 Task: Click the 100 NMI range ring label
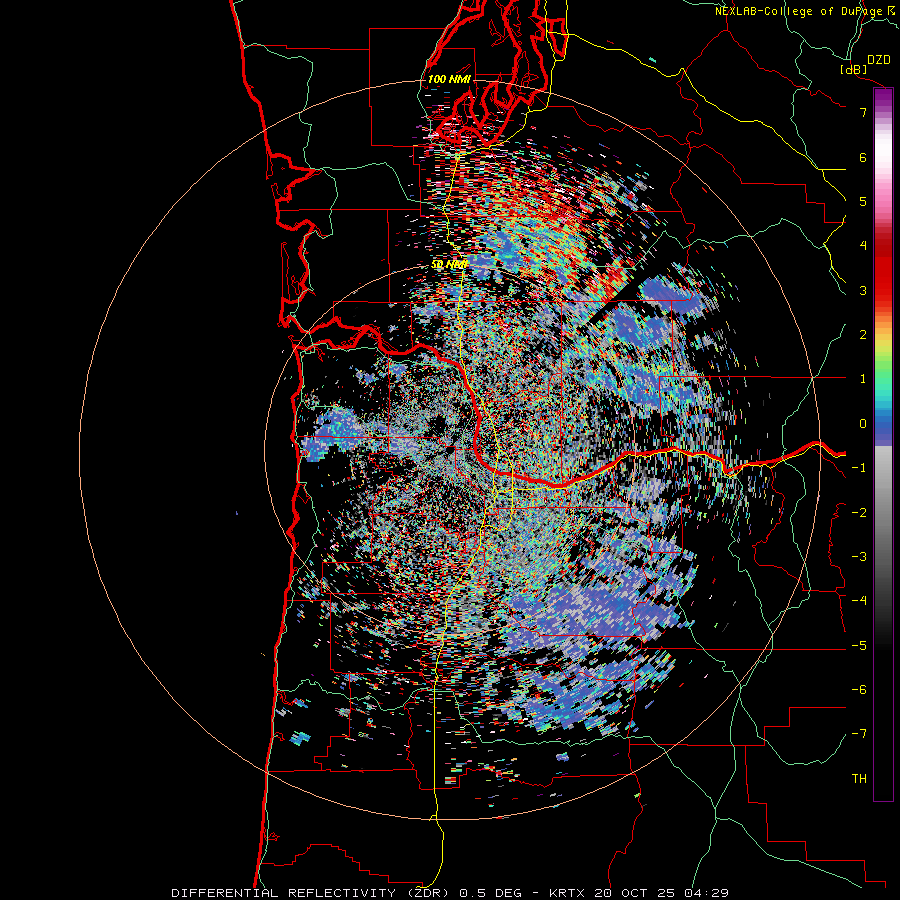(x=449, y=79)
